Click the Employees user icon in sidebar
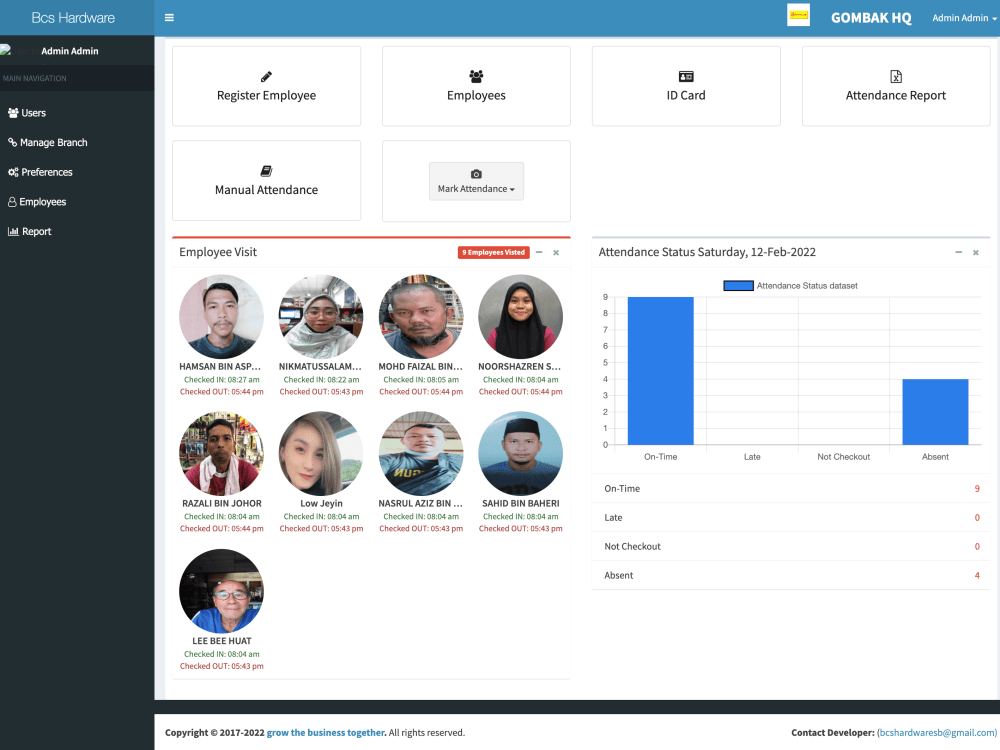This screenshot has height=750, width=1000. click(12, 202)
